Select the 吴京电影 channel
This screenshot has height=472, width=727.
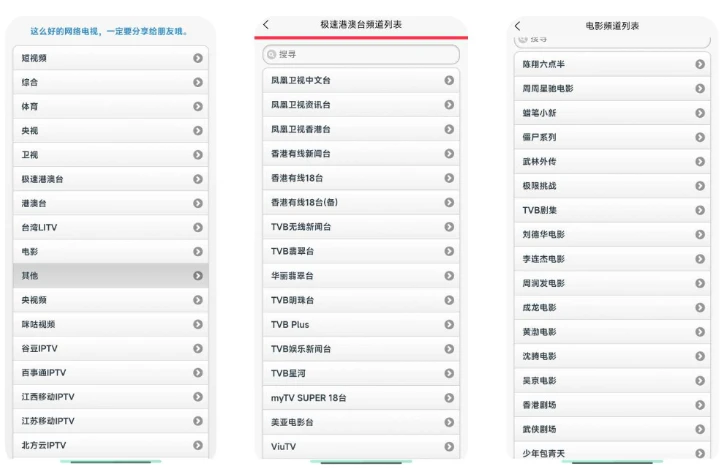click(x=612, y=380)
